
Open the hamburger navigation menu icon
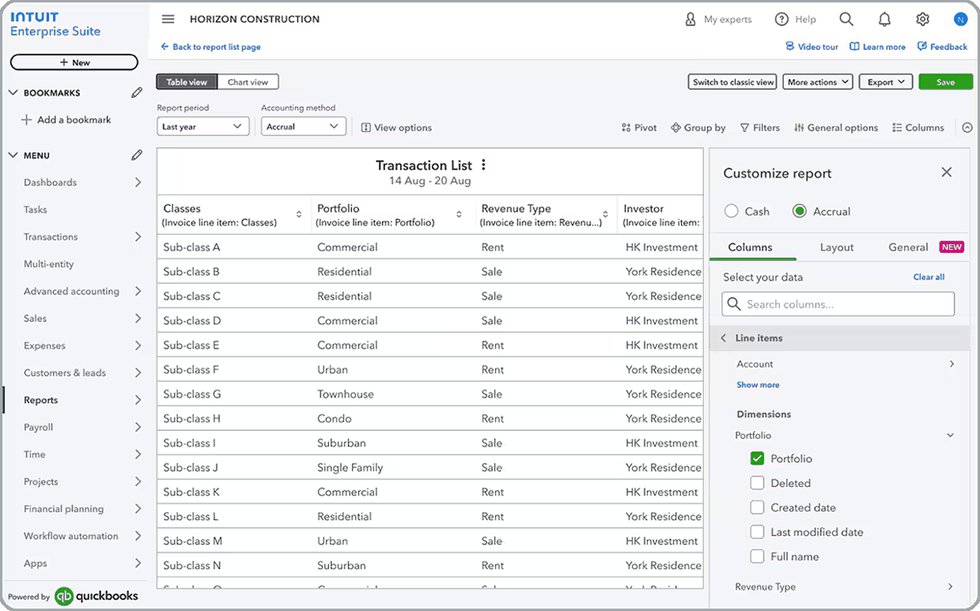point(168,19)
